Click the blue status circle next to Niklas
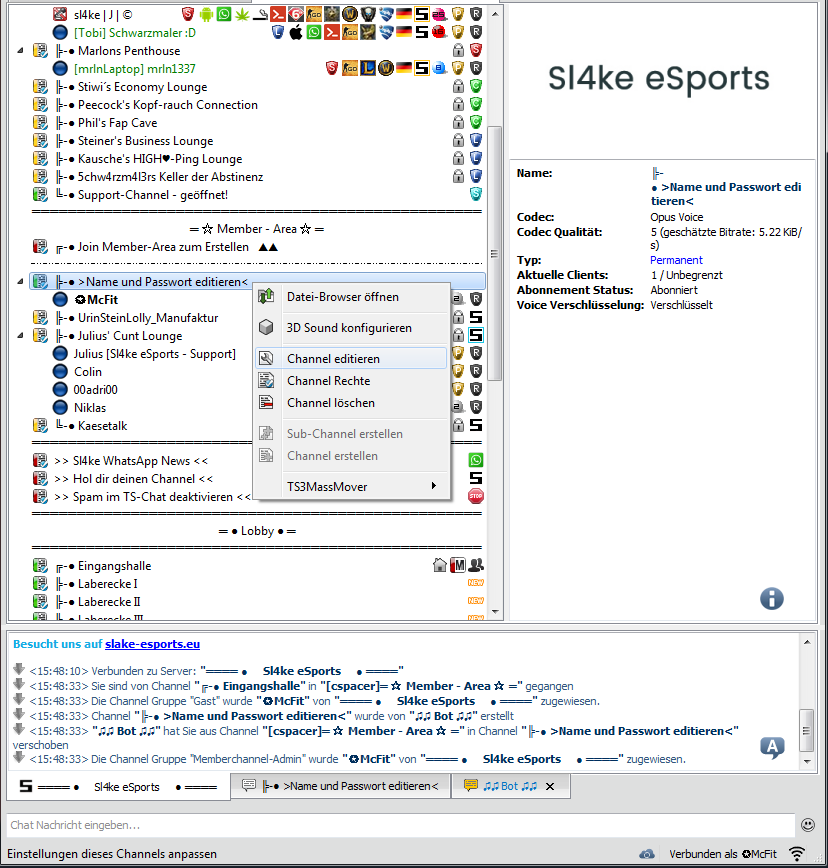The width and height of the screenshot is (828, 868). pos(60,407)
